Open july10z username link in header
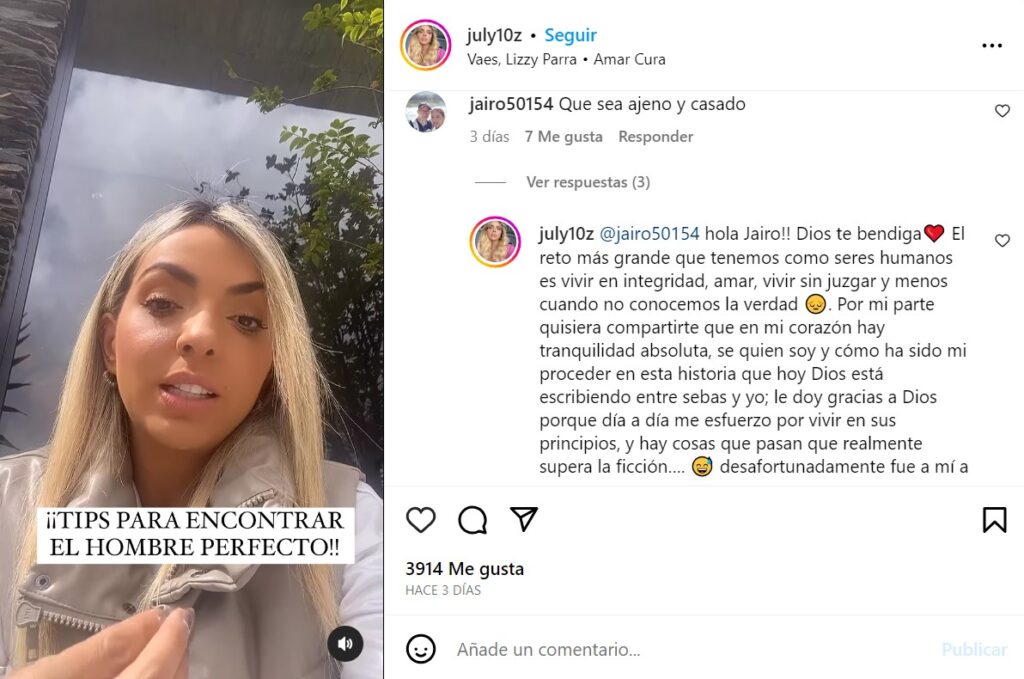The width and height of the screenshot is (1024, 679). (x=494, y=35)
